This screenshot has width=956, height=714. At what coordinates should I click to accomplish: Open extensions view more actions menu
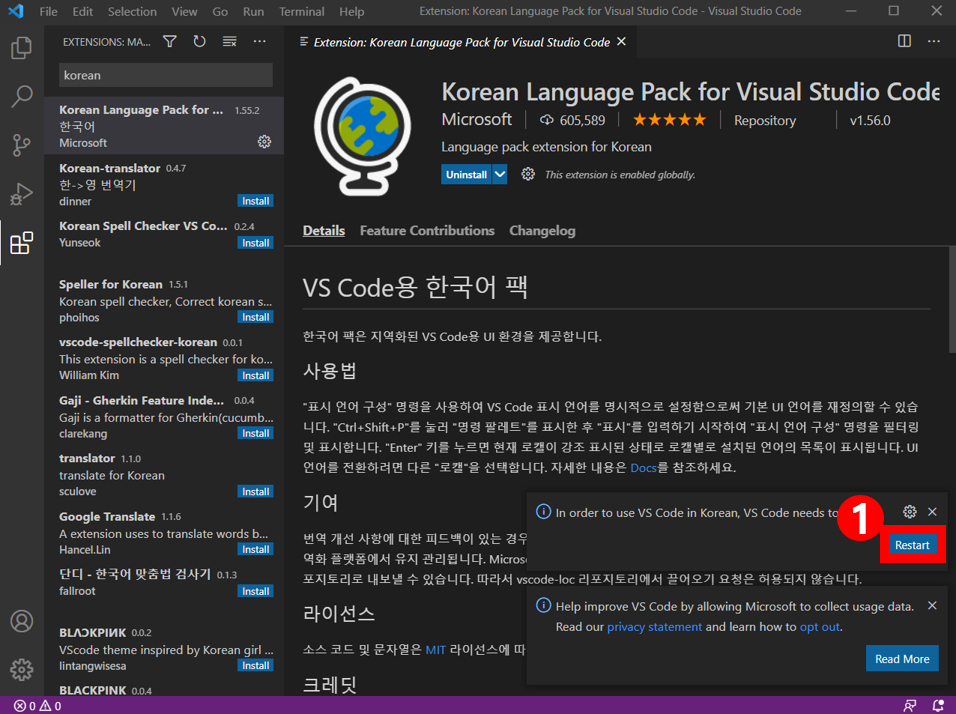(259, 41)
